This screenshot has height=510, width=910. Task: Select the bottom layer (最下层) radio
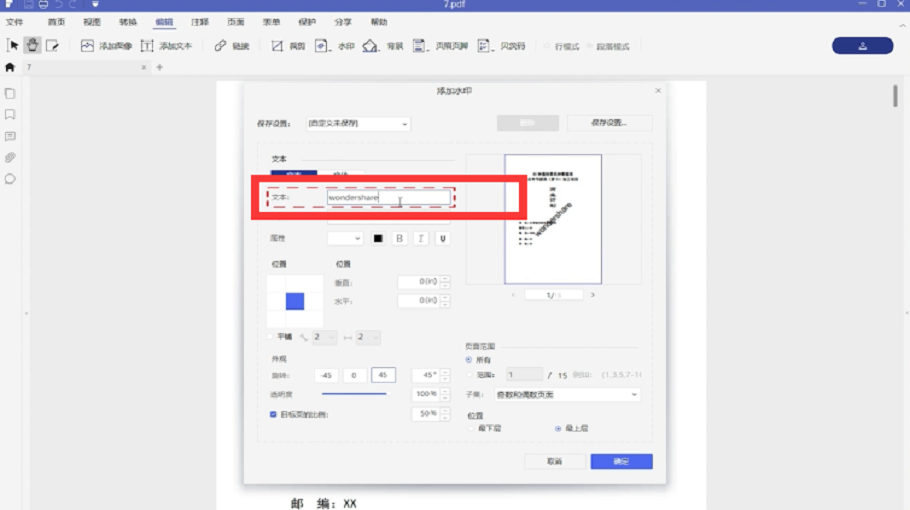[x=471, y=428]
